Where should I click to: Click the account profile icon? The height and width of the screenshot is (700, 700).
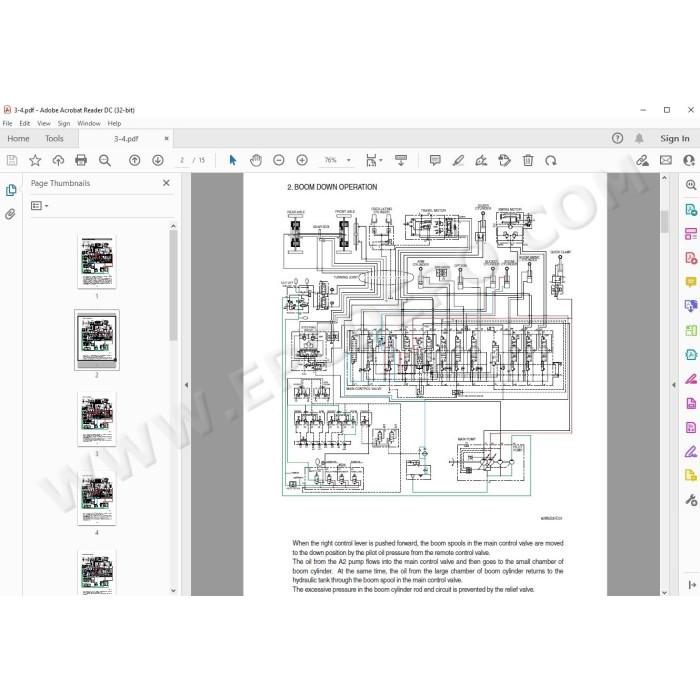point(689,160)
